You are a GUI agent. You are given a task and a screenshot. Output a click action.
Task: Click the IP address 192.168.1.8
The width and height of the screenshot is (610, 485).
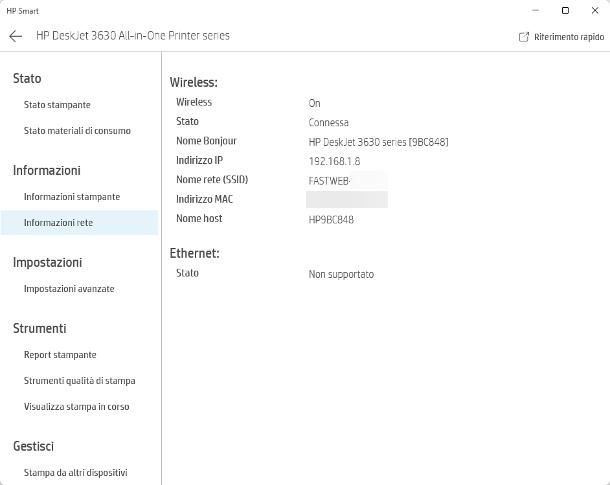click(334, 161)
